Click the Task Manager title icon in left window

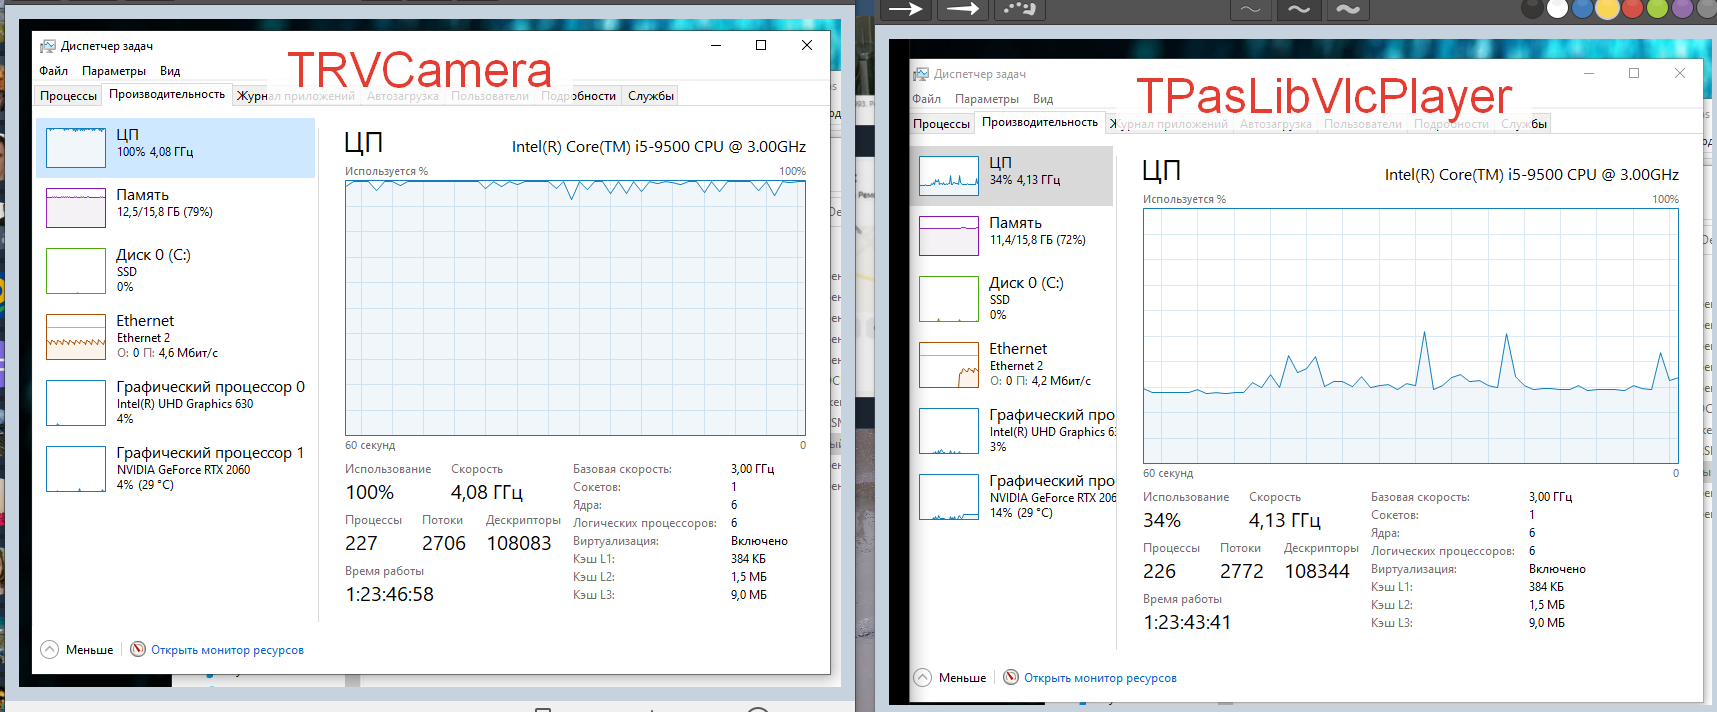pos(47,46)
